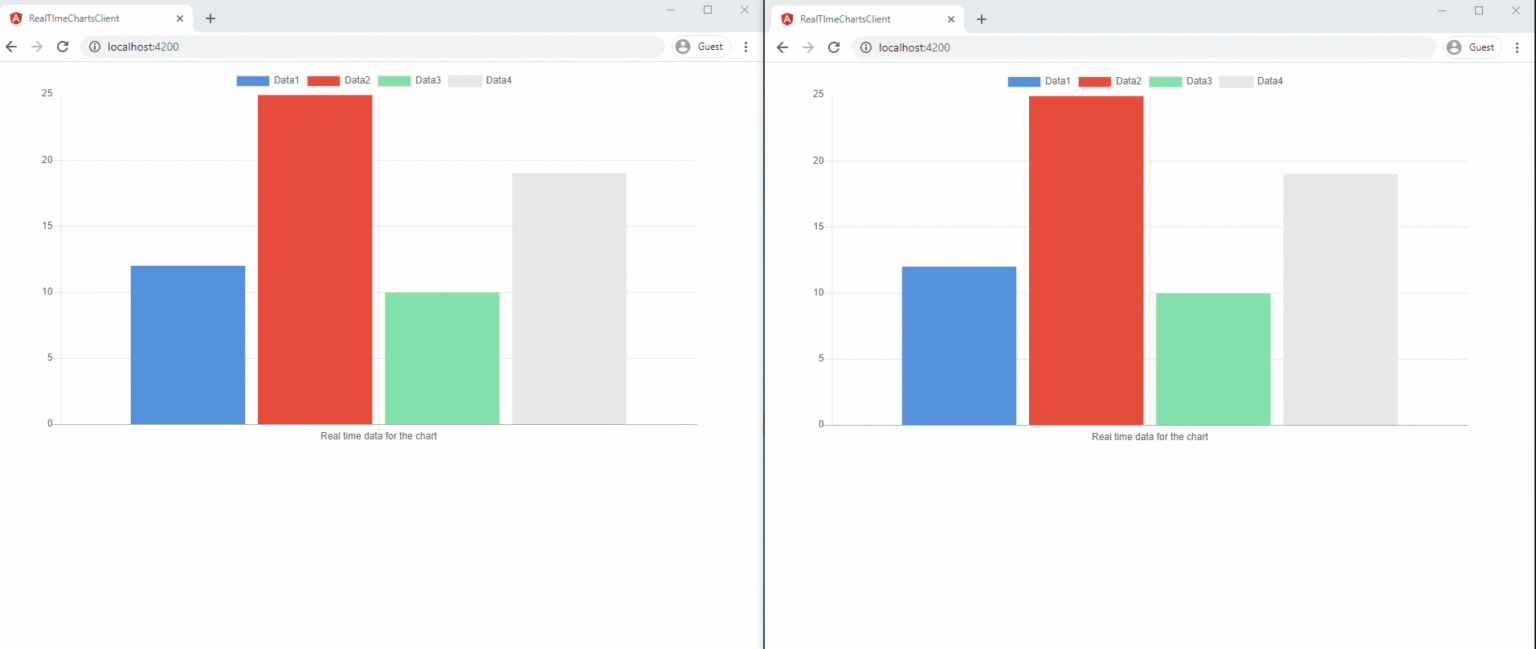Image resolution: width=1536 pixels, height=649 pixels.
Task: Reload the page in the left browser window
Action: 62,47
